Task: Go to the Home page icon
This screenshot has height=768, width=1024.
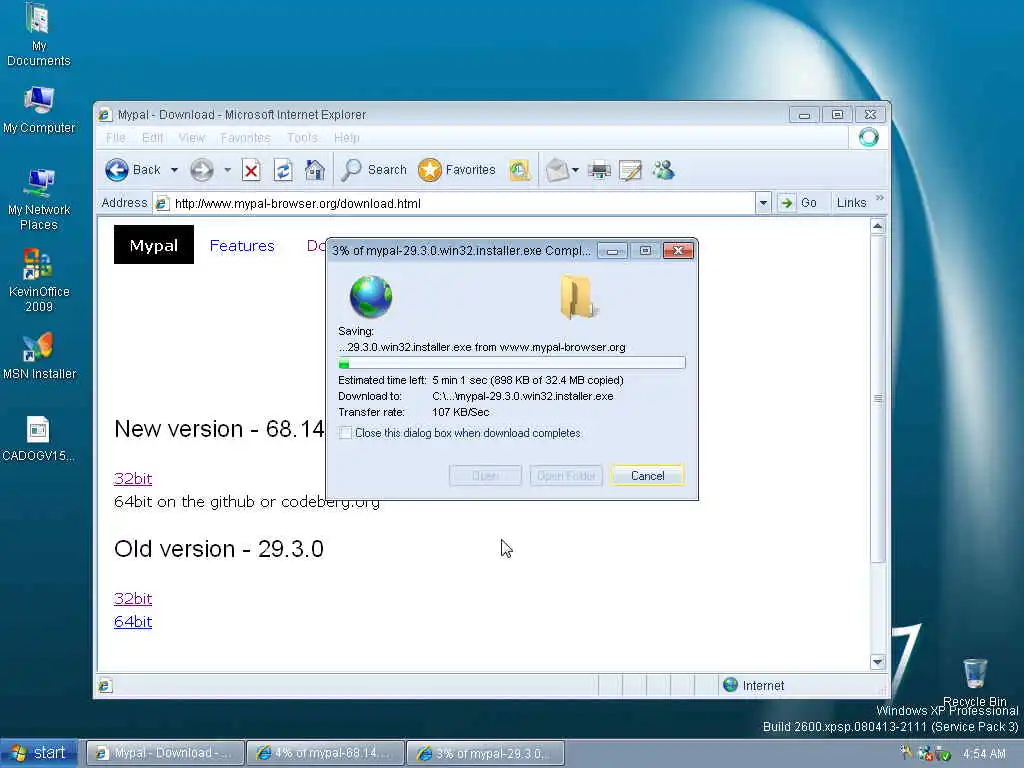Action: (x=315, y=170)
